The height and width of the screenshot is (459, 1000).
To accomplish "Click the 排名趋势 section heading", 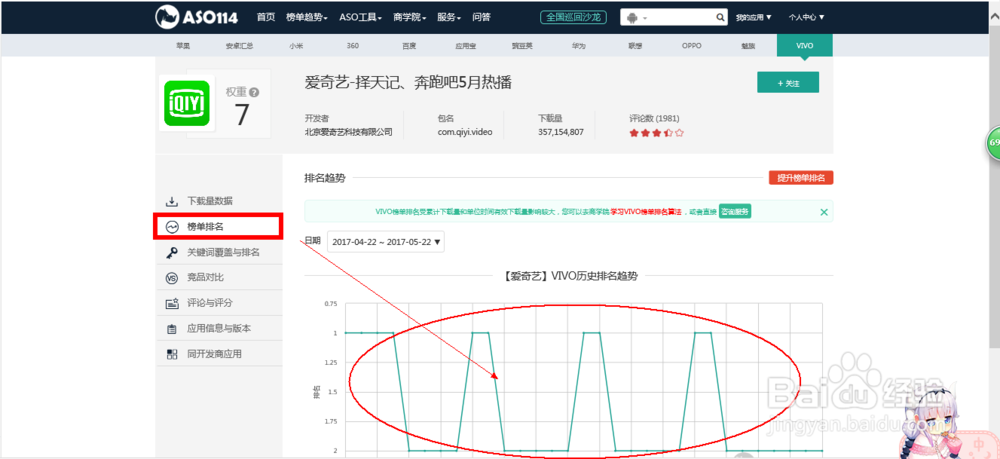I will 325,178.
